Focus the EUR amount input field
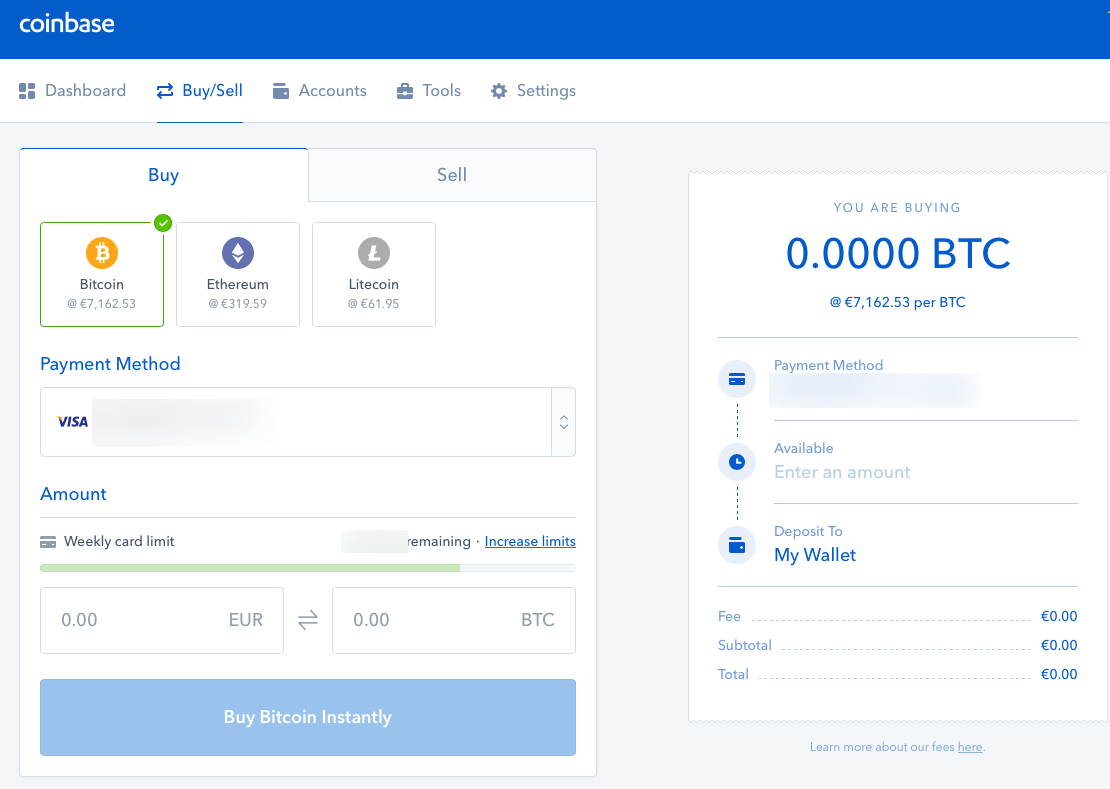Screen dimensions: 1110x789 pos(162,621)
